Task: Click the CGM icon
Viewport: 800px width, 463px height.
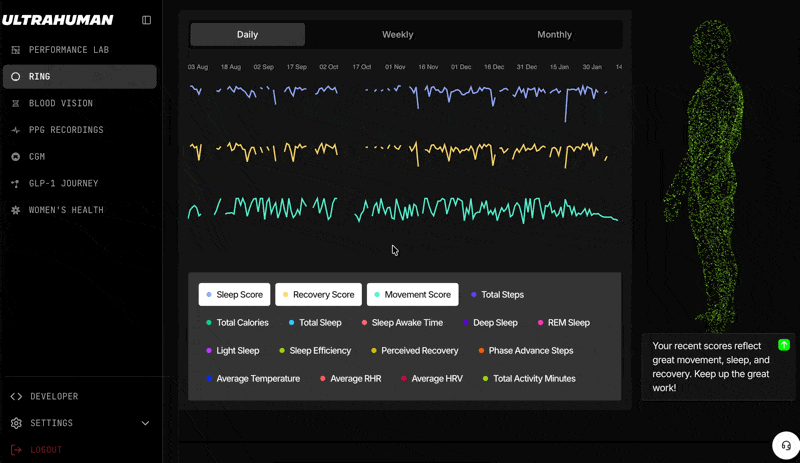Action: (16, 157)
